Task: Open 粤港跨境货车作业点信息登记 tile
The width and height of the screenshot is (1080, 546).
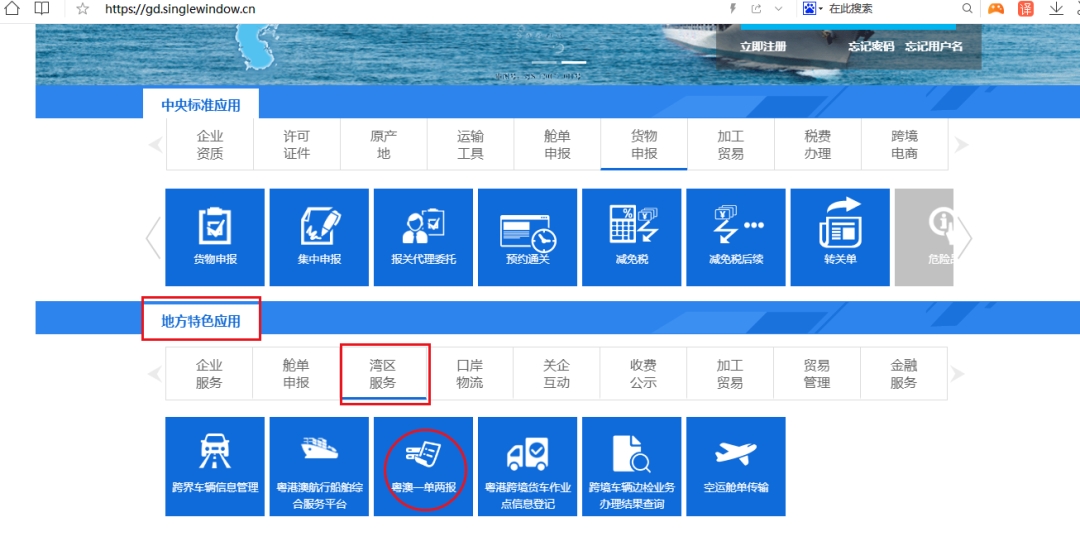Action: (528, 466)
